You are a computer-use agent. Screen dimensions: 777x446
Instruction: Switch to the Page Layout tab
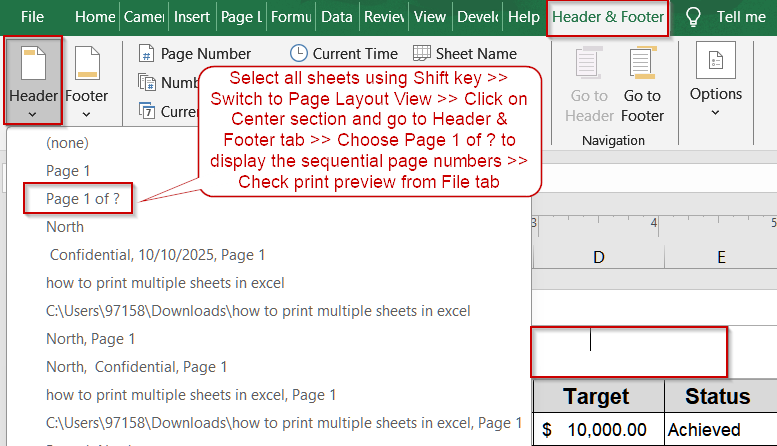click(241, 17)
